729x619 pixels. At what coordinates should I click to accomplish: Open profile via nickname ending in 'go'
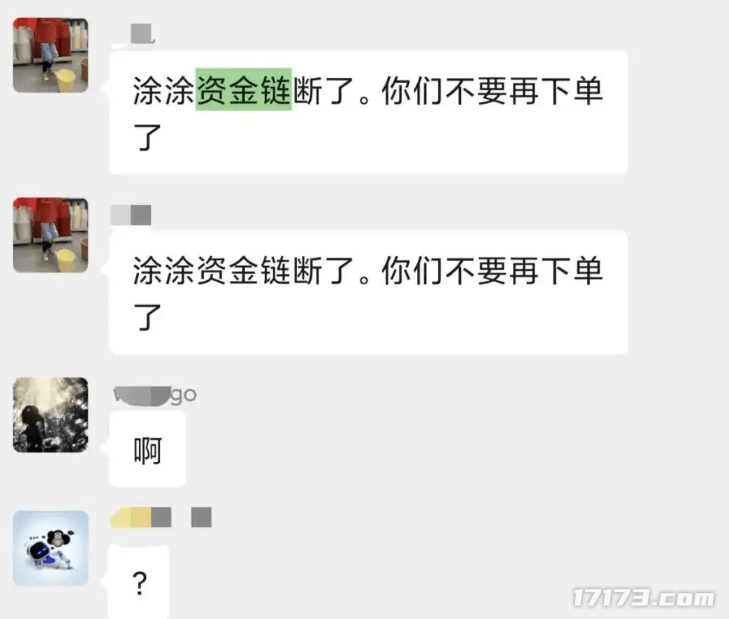(155, 395)
